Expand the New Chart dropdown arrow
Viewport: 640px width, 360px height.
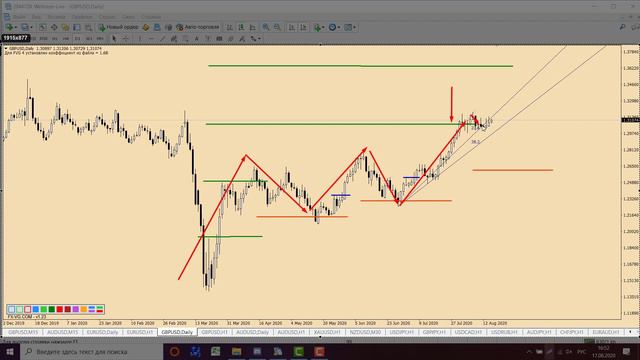16,27
